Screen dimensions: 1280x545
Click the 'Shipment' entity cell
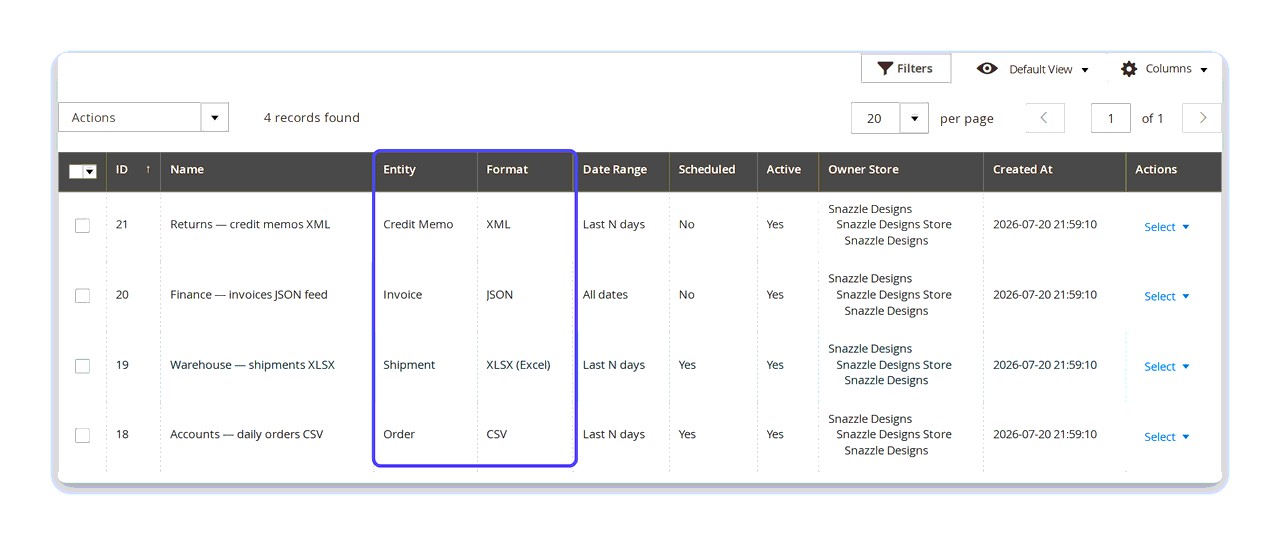(409, 365)
